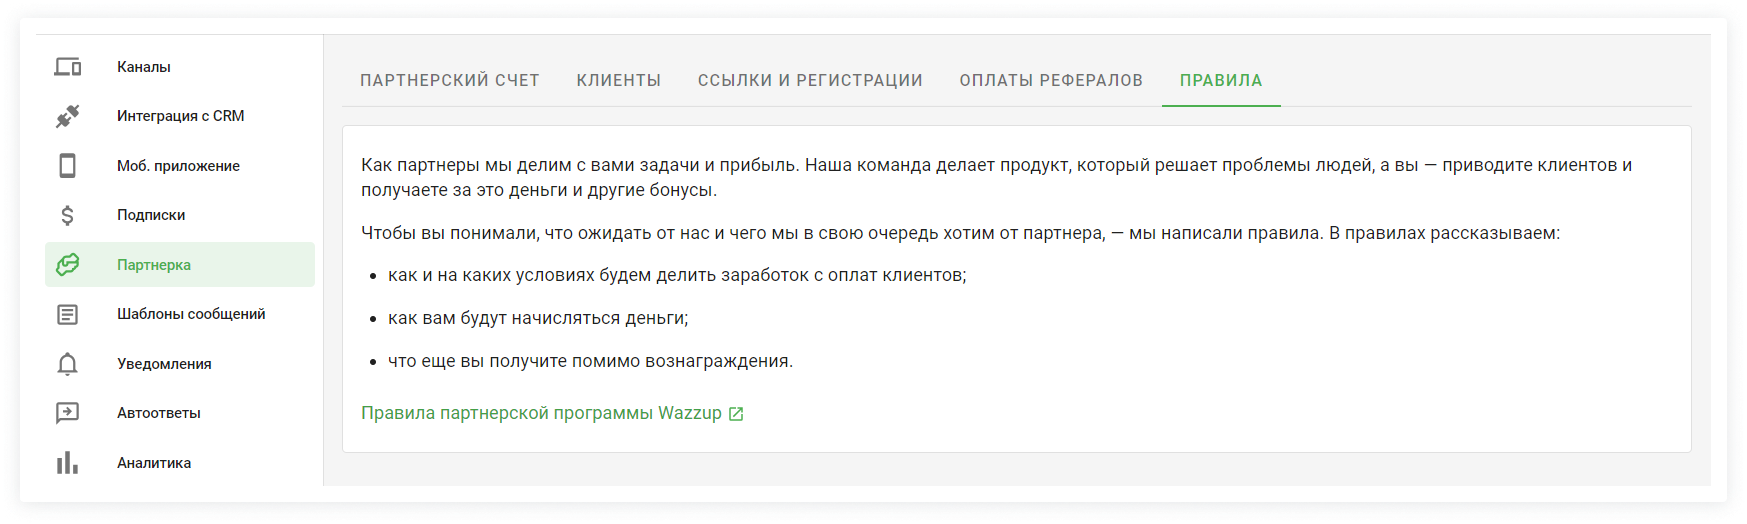The width and height of the screenshot is (1747, 524).
Task: Open Правила партнерской программы Wazzup link
Action: pyautogui.click(x=541, y=413)
